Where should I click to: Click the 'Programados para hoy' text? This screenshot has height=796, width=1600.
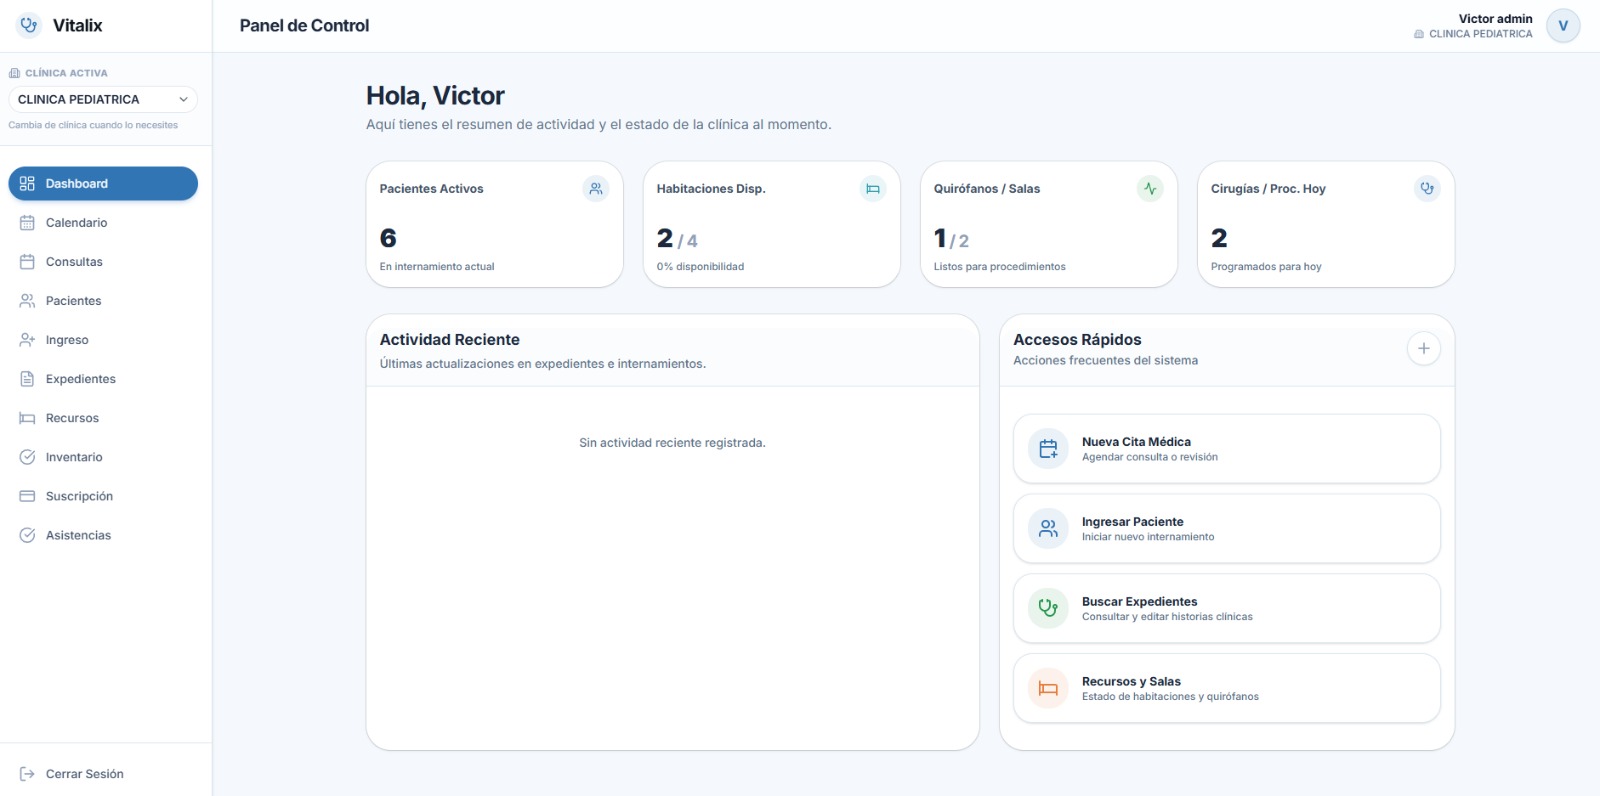point(1266,267)
